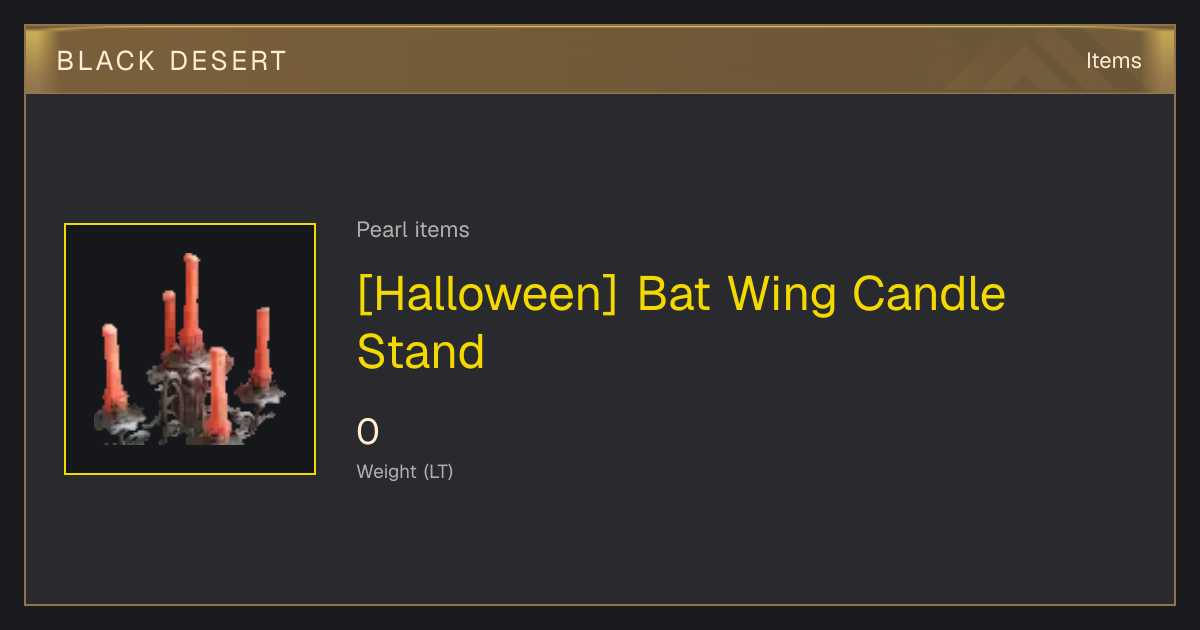1200x630 pixels.
Task: Click the BLACK DESERT logo text
Action: (x=172, y=61)
